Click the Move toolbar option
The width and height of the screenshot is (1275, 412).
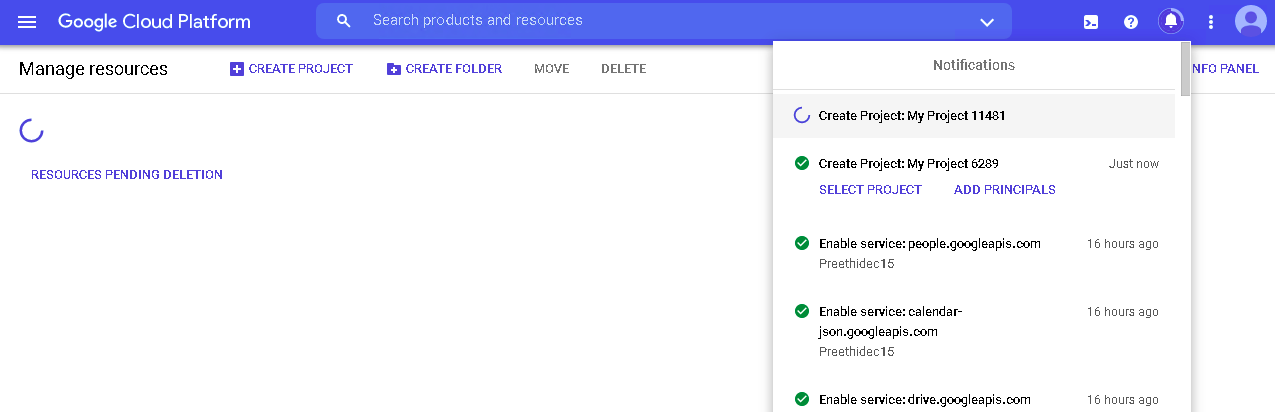pyautogui.click(x=551, y=69)
